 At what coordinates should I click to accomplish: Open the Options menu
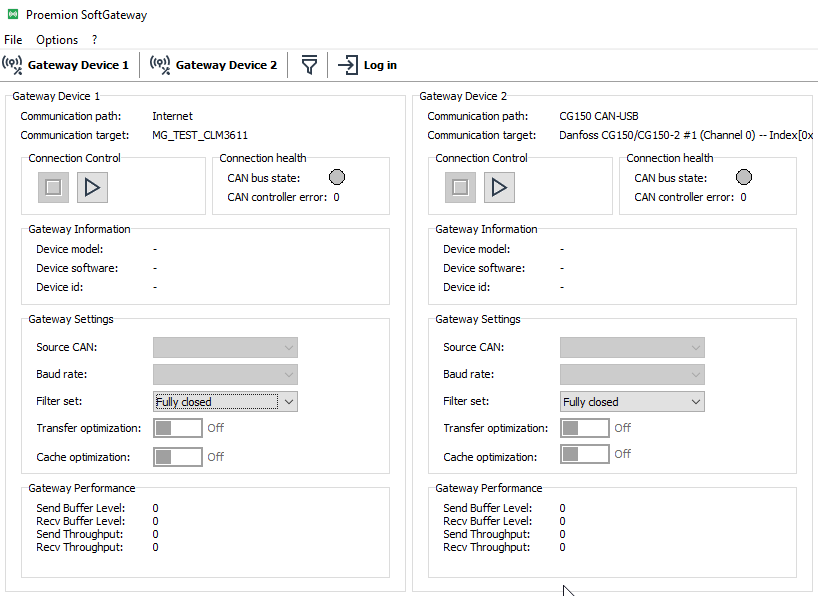click(57, 39)
